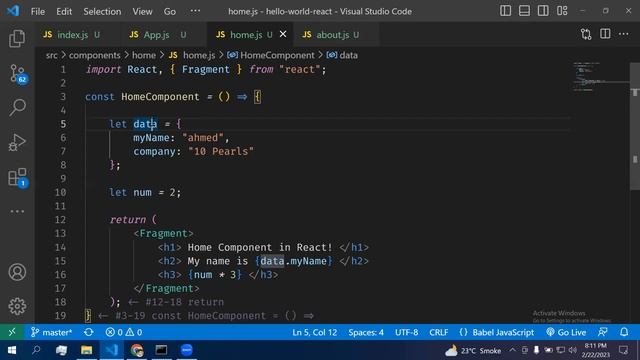640x360 pixels.
Task: Toggle primary side bar layout icon
Action: (505, 11)
